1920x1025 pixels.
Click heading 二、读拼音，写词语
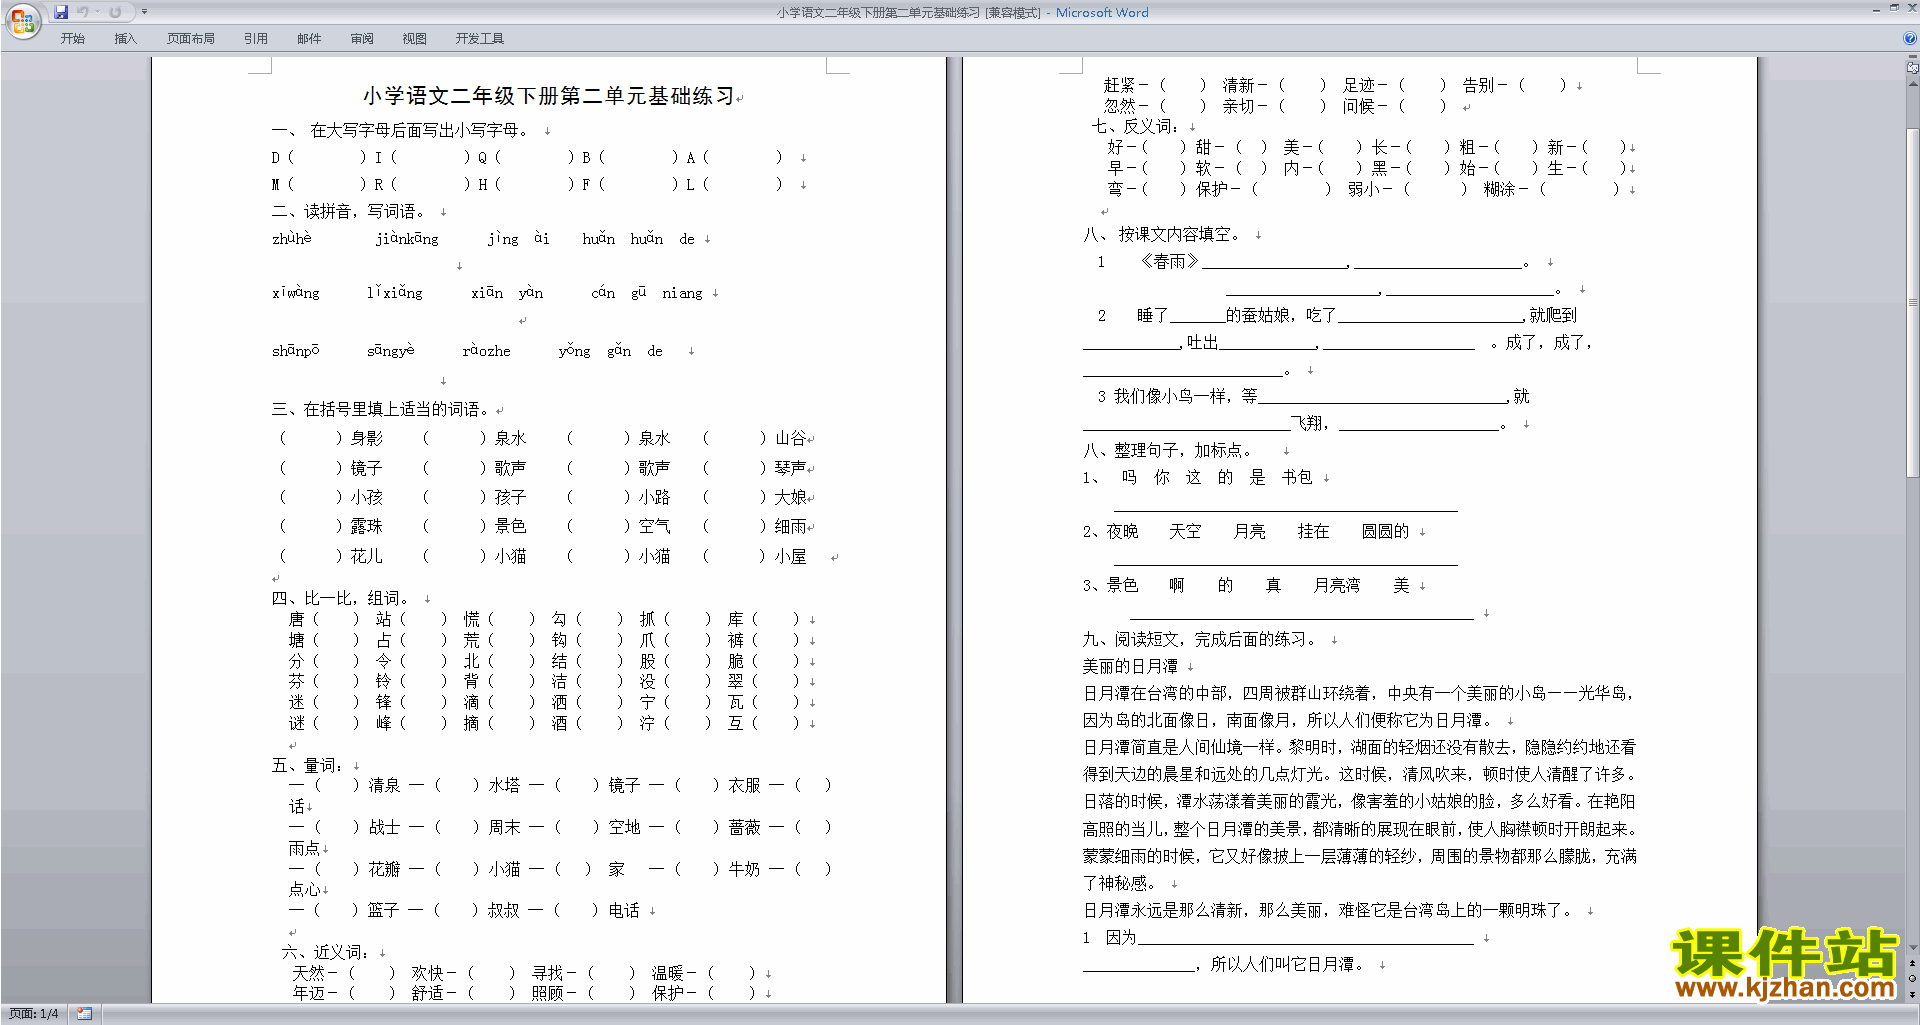348,212
